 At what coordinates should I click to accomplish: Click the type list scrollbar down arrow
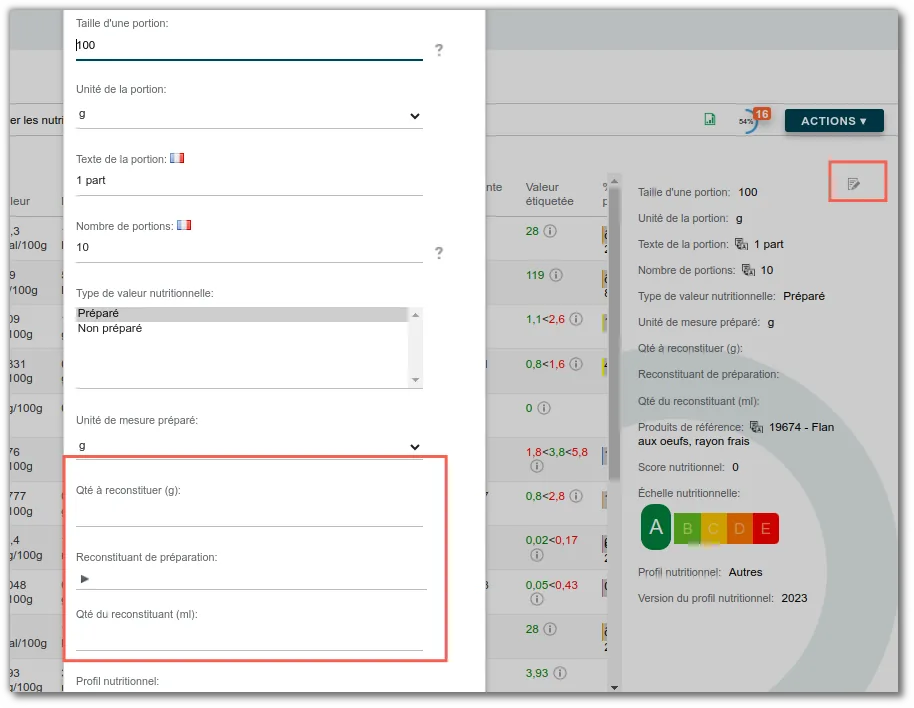(416, 380)
